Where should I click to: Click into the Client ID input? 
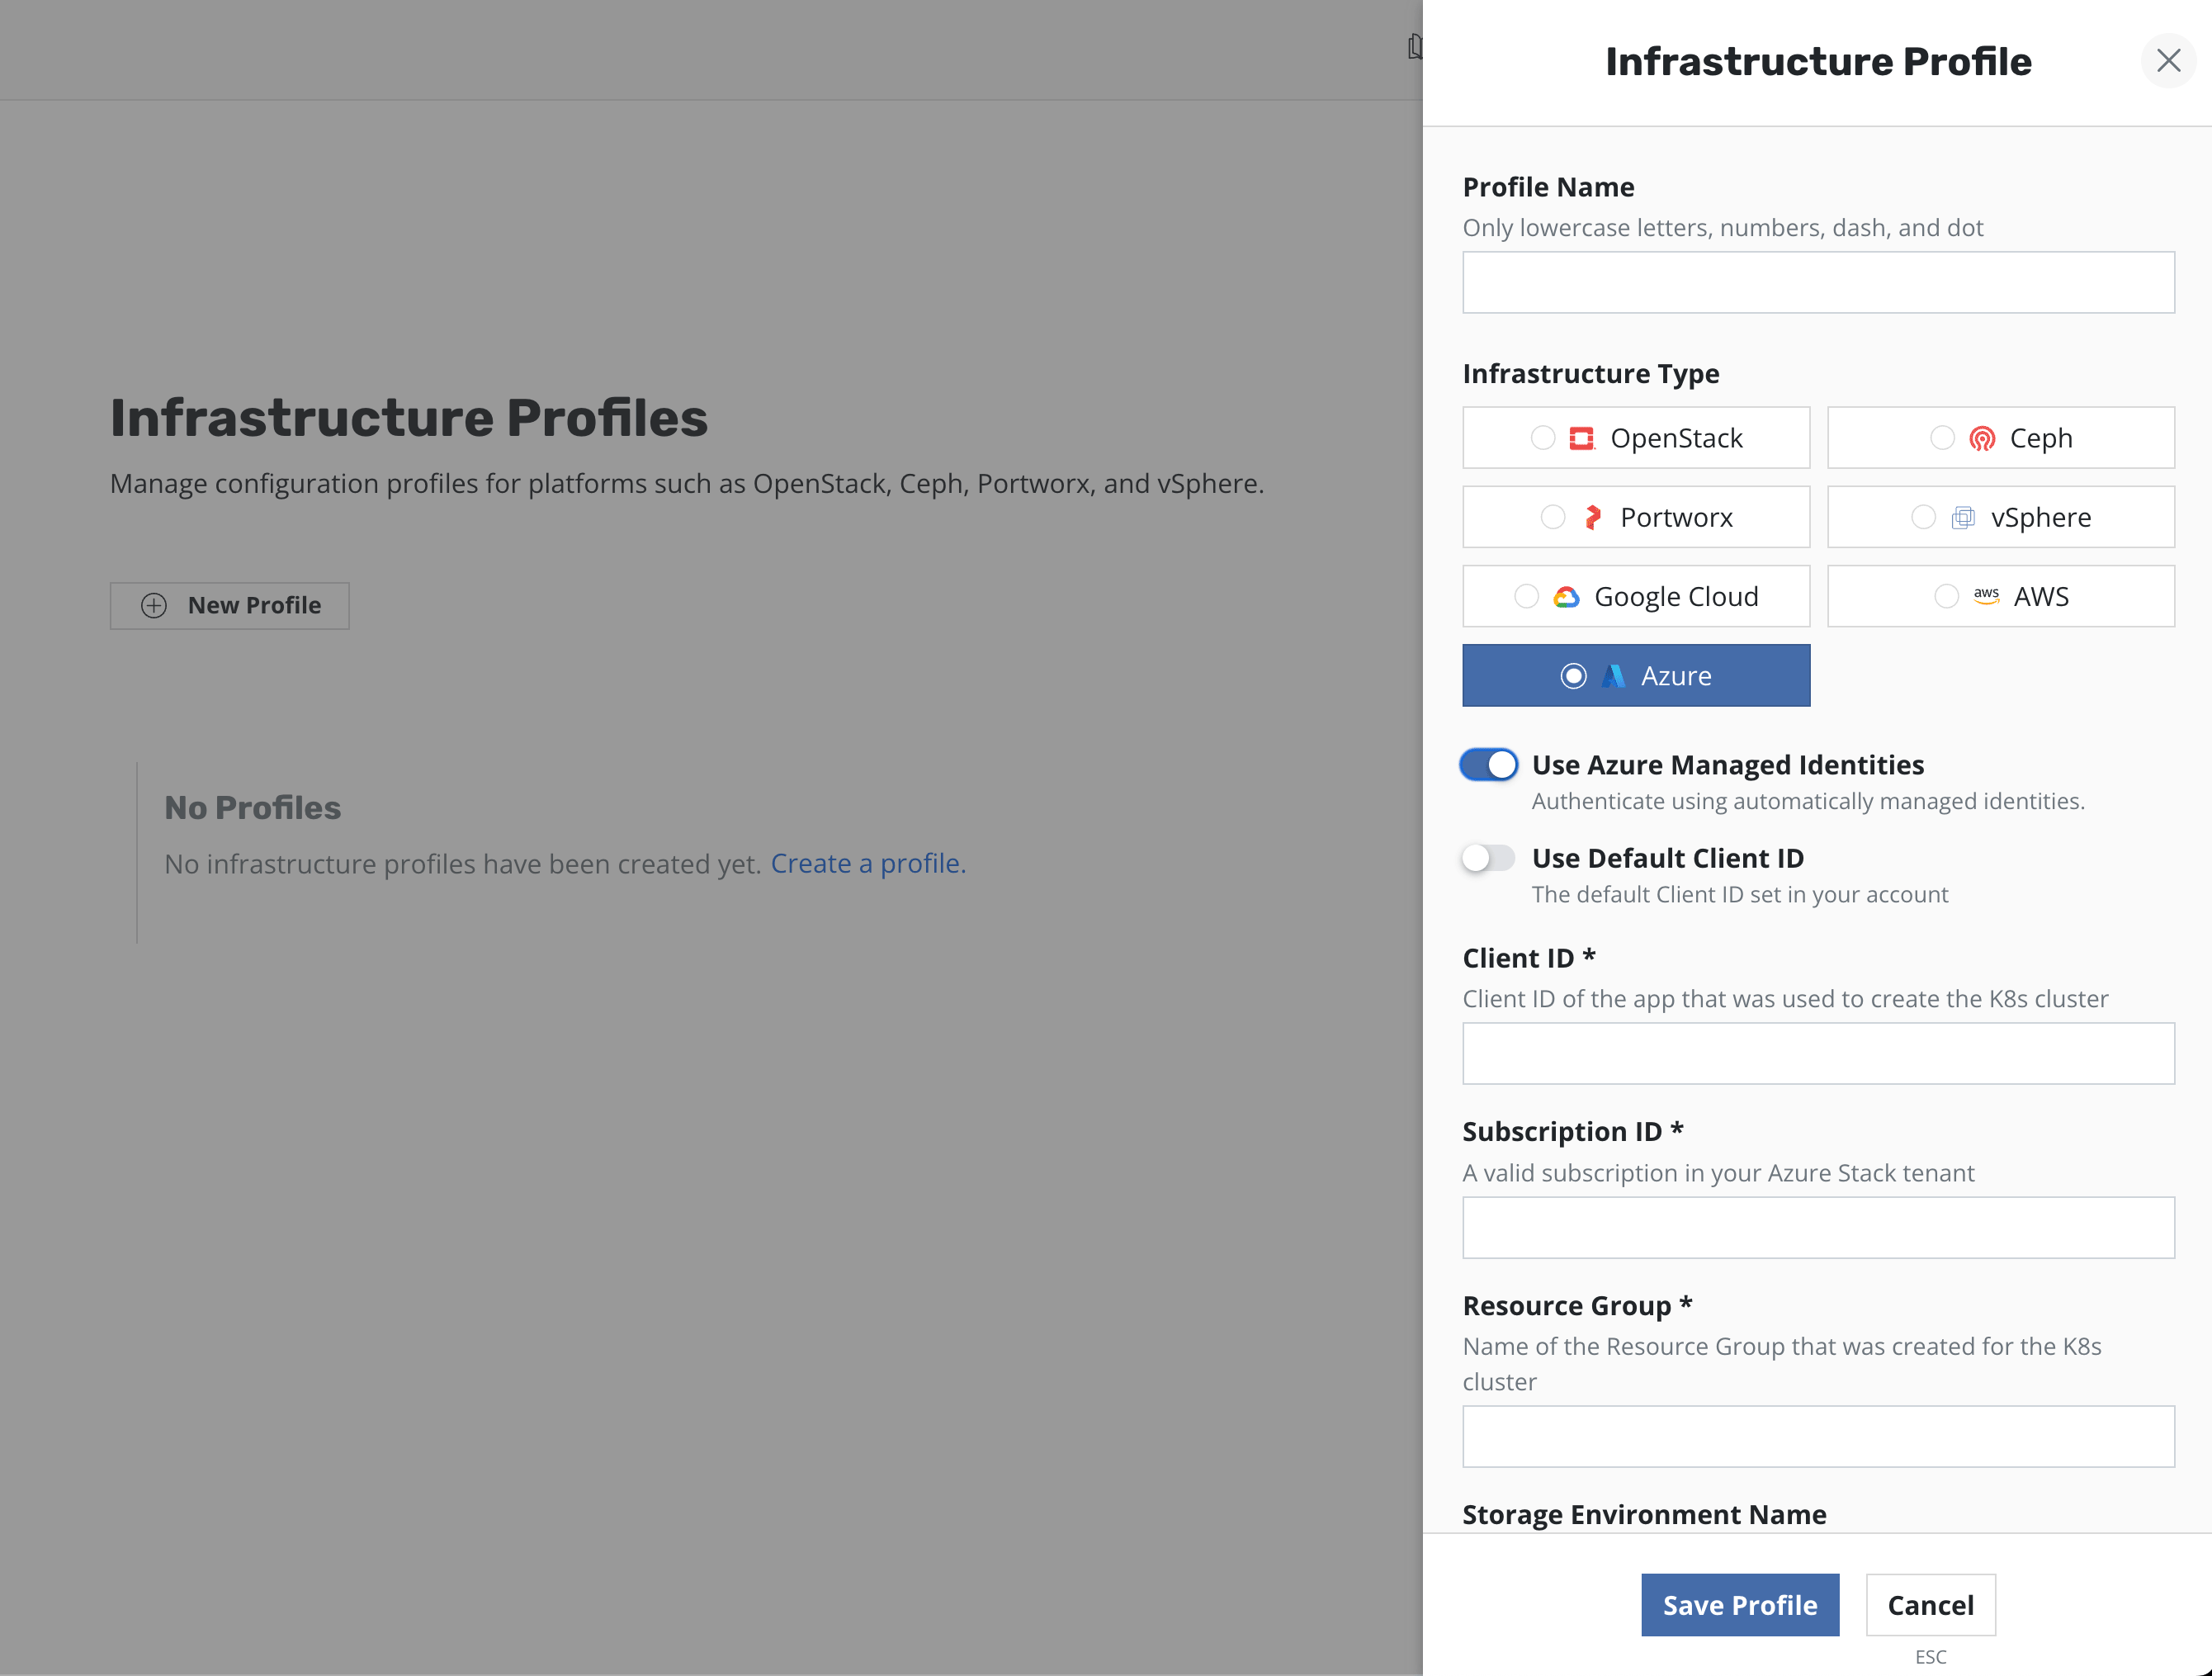[x=1818, y=1054]
